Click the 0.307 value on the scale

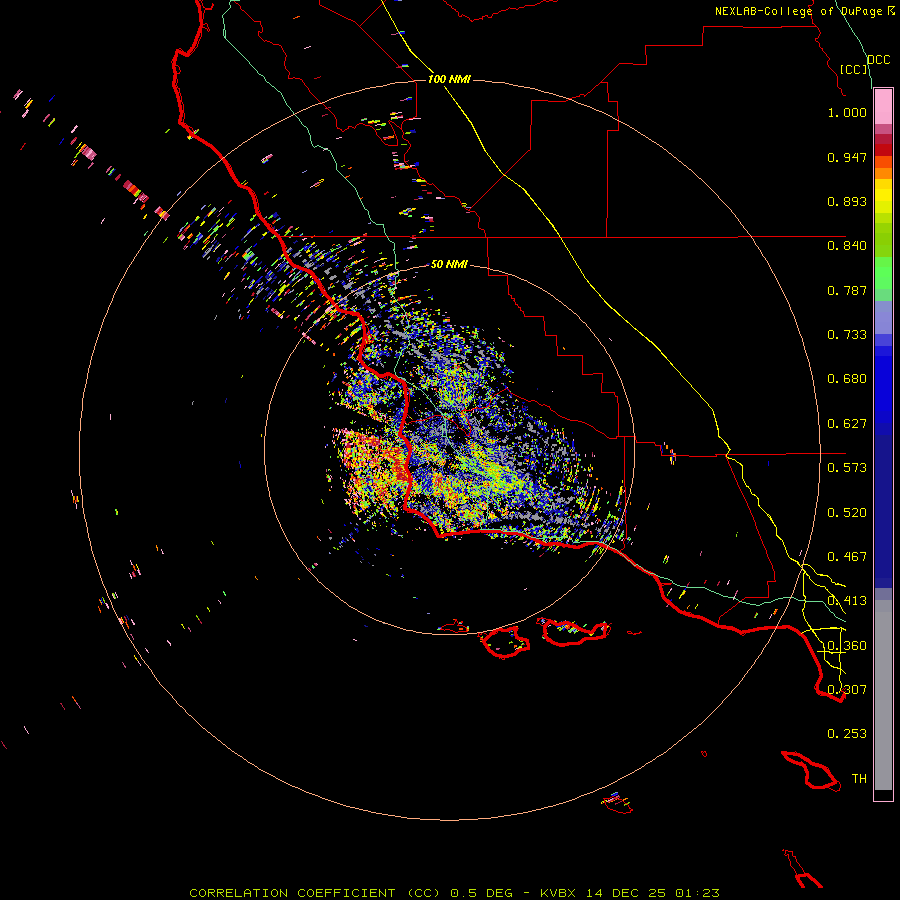(847, 690)
